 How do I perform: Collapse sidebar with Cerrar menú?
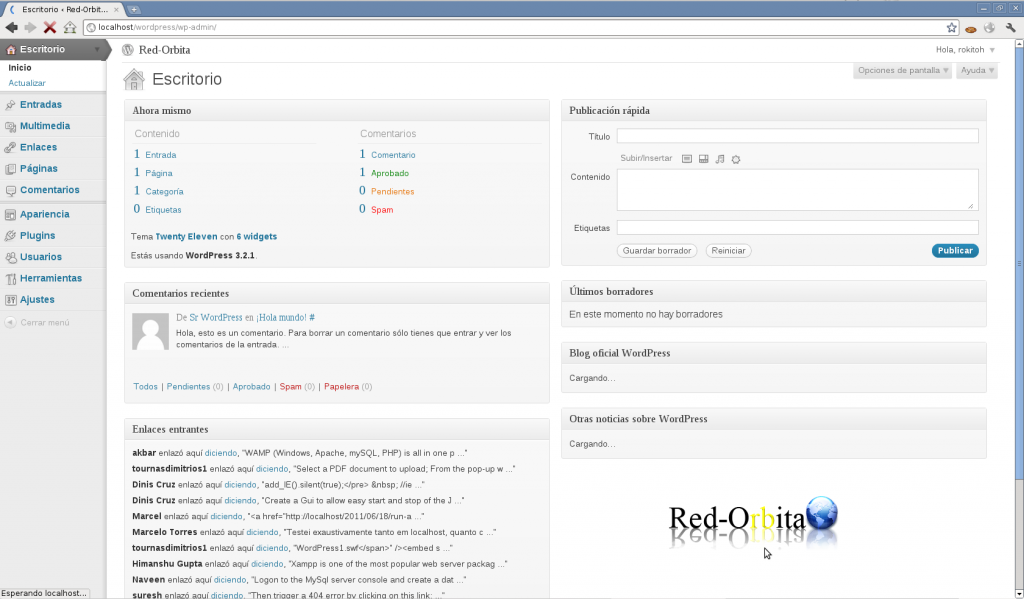37,323
